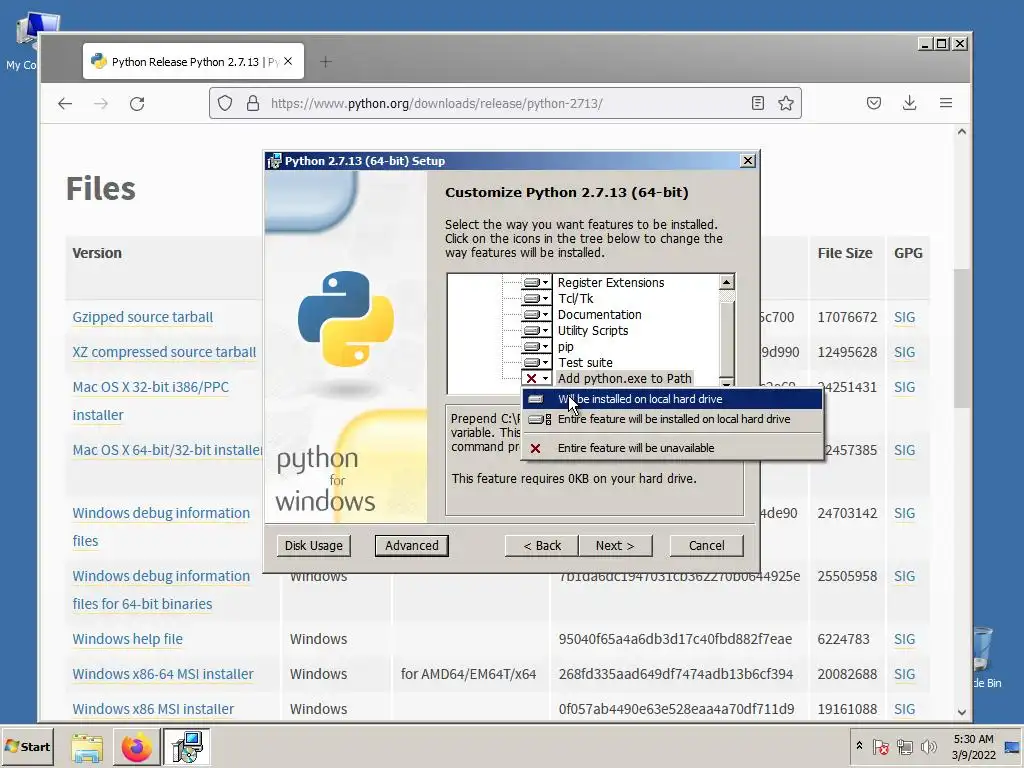Open Firefox downloads panel
The height and width of the screenshot is (768, 1024).
[909, 103]
